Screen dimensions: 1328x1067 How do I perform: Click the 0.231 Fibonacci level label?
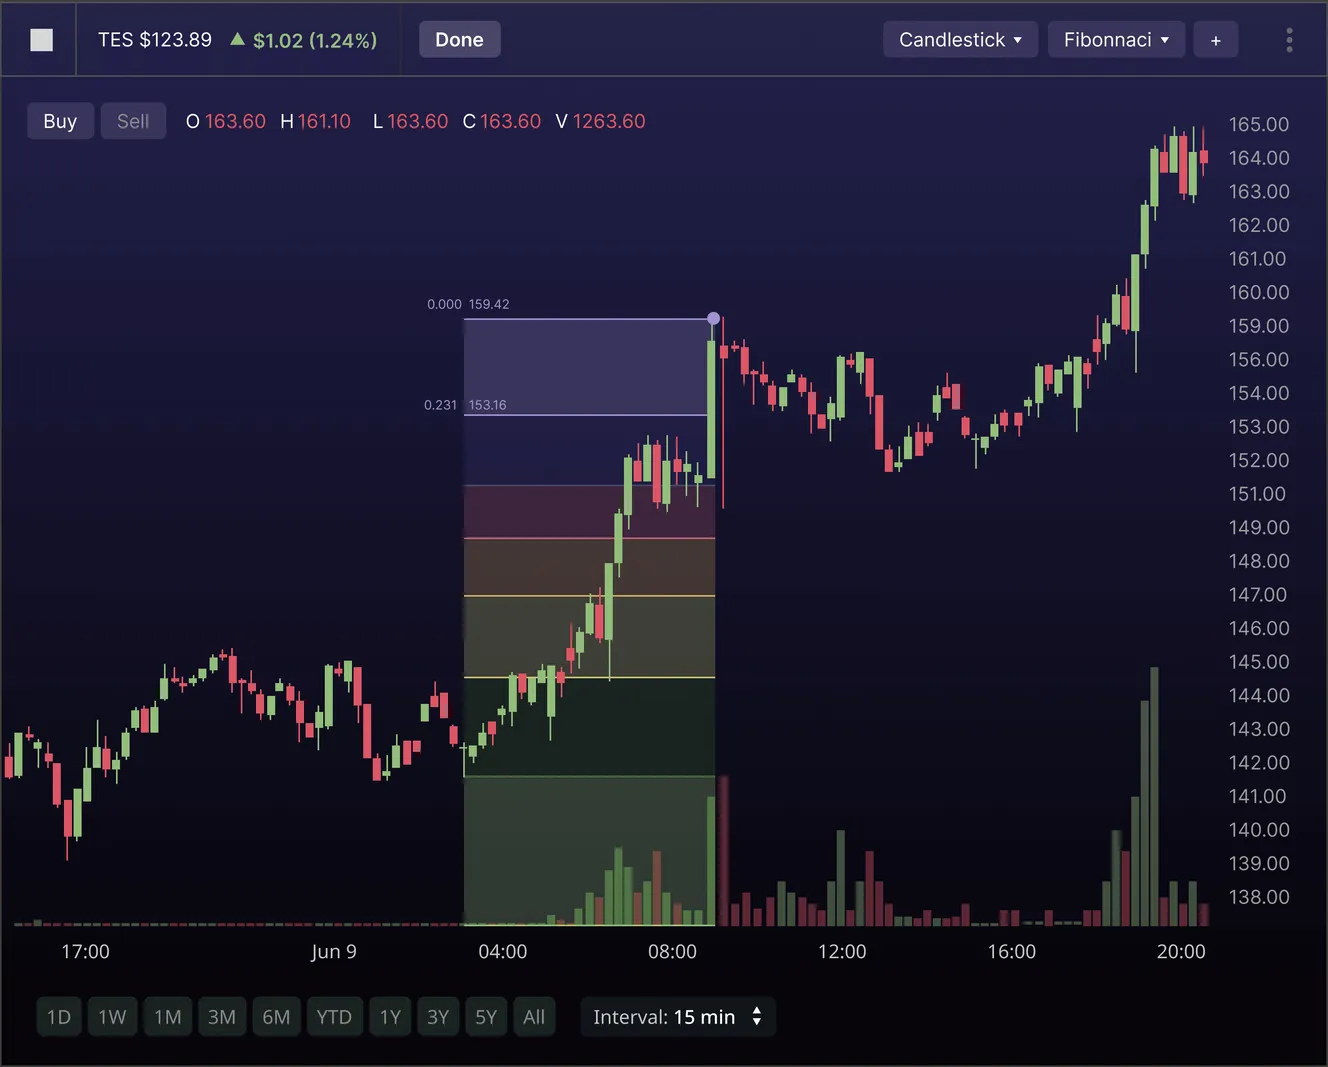(x=440, y=405)
